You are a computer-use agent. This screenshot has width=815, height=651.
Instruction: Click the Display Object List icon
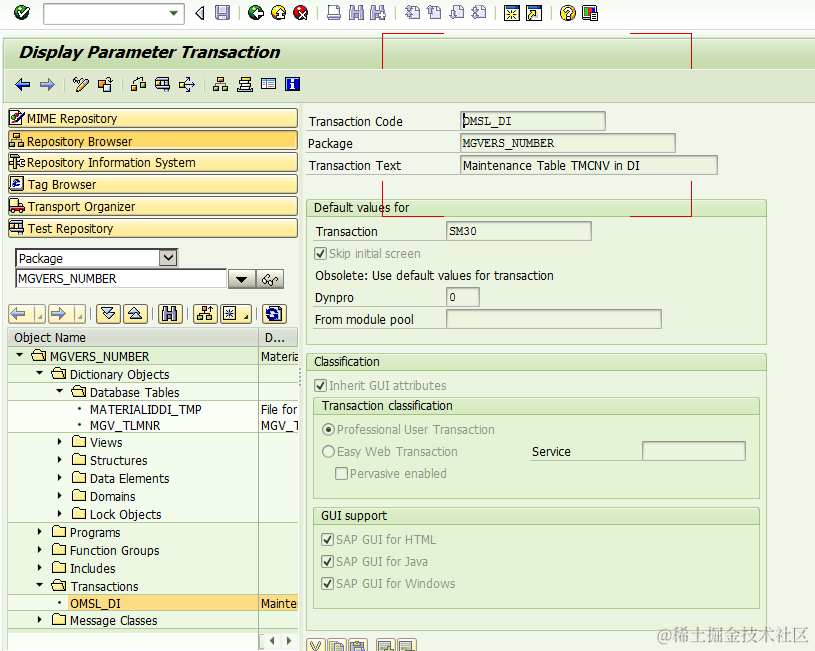220,84
